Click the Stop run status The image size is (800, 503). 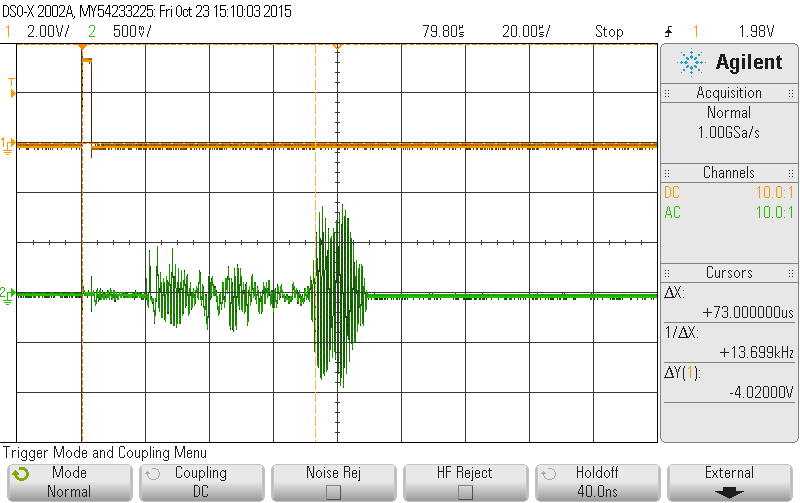pyautogui.click(x=609, y=32)
